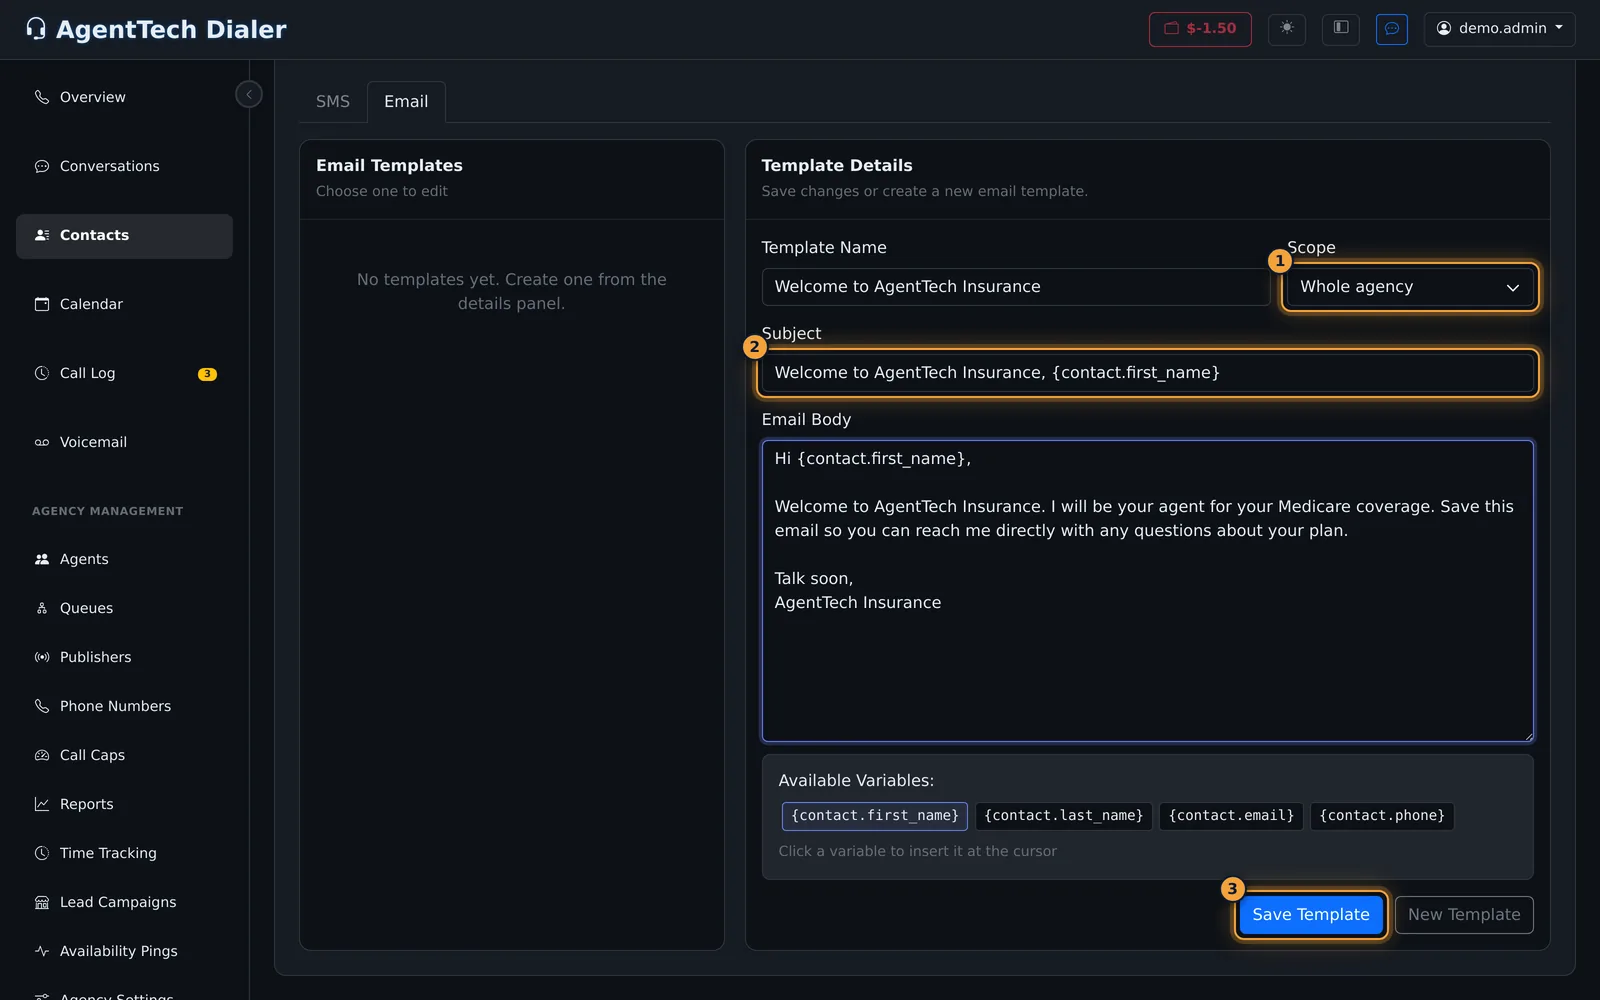
Task: Click the Queues icon in sidebar
Action: (x=42, y=608)
